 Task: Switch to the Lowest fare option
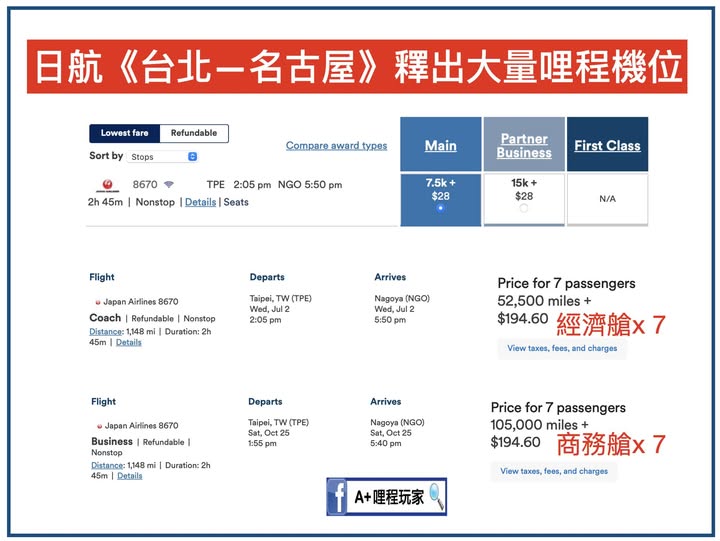pyautogui.click(x=124, y=133)
